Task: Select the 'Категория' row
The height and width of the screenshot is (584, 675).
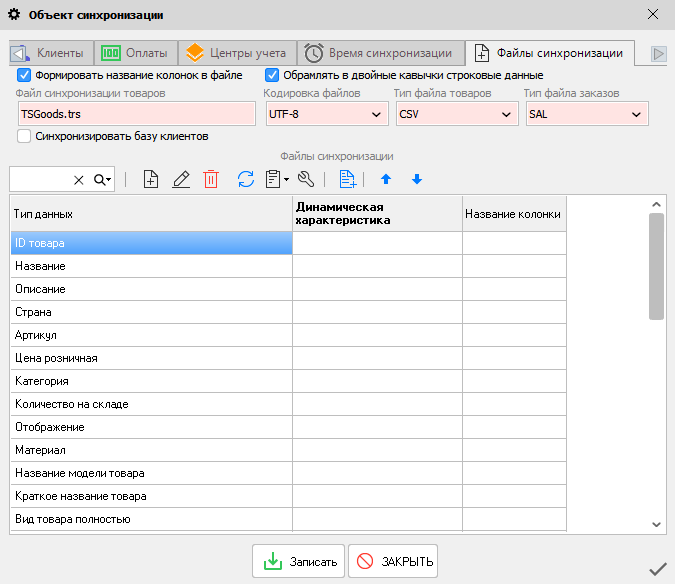Action: point(288,381)
